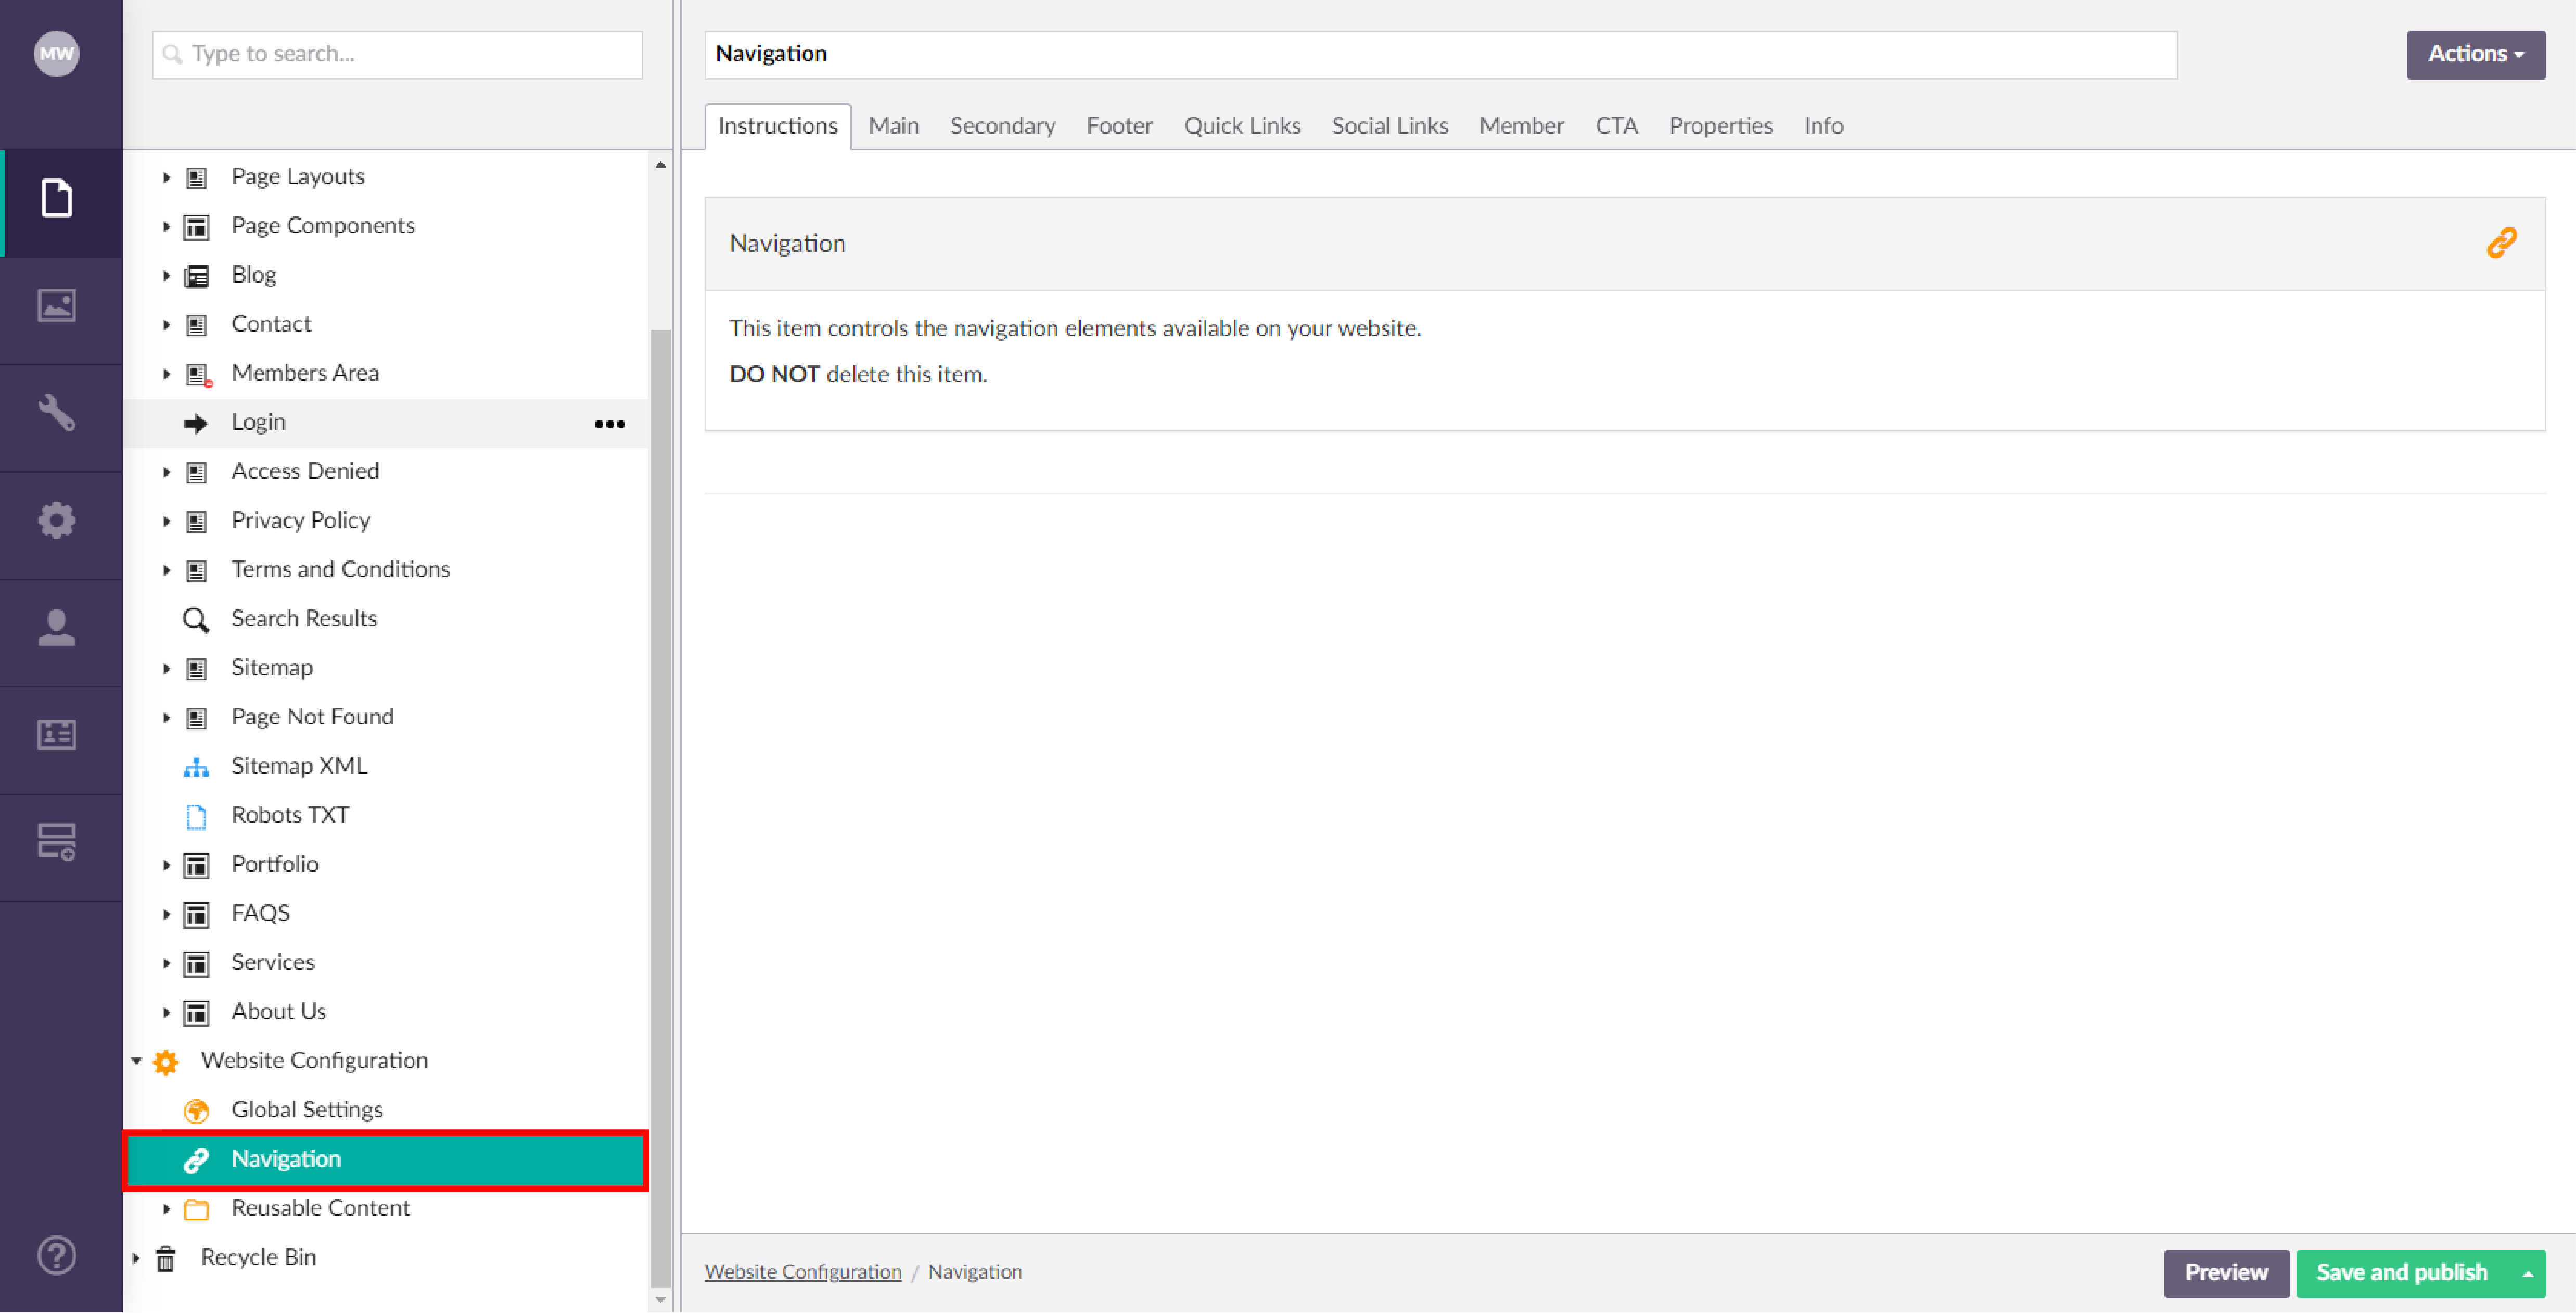
Task: Expand the Members Area node
Action: pyautogui.click(x=166, y=373)
